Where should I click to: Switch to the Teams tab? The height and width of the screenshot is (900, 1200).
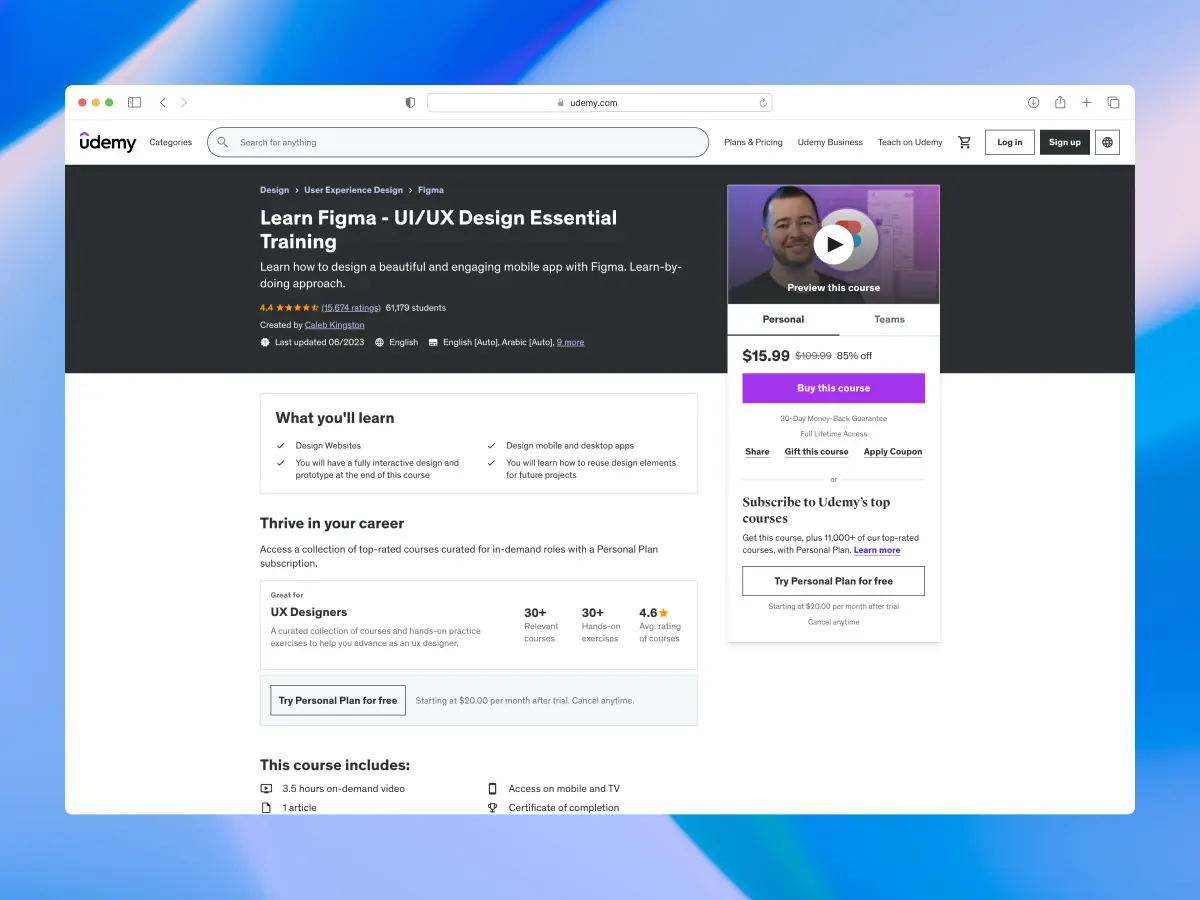tap(888, 319)
